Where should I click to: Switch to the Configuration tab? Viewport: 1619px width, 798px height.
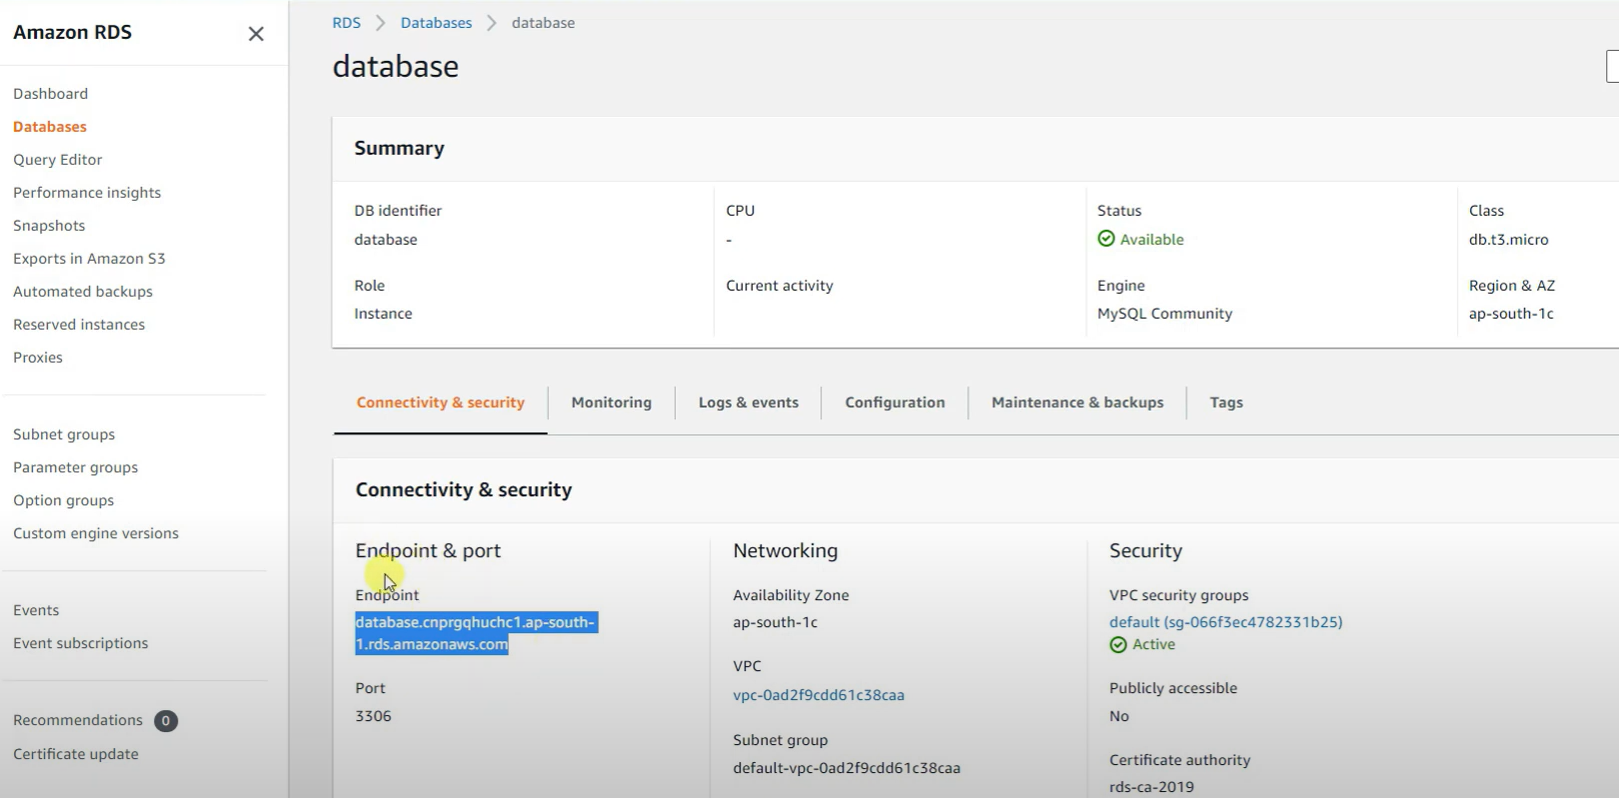894,403
